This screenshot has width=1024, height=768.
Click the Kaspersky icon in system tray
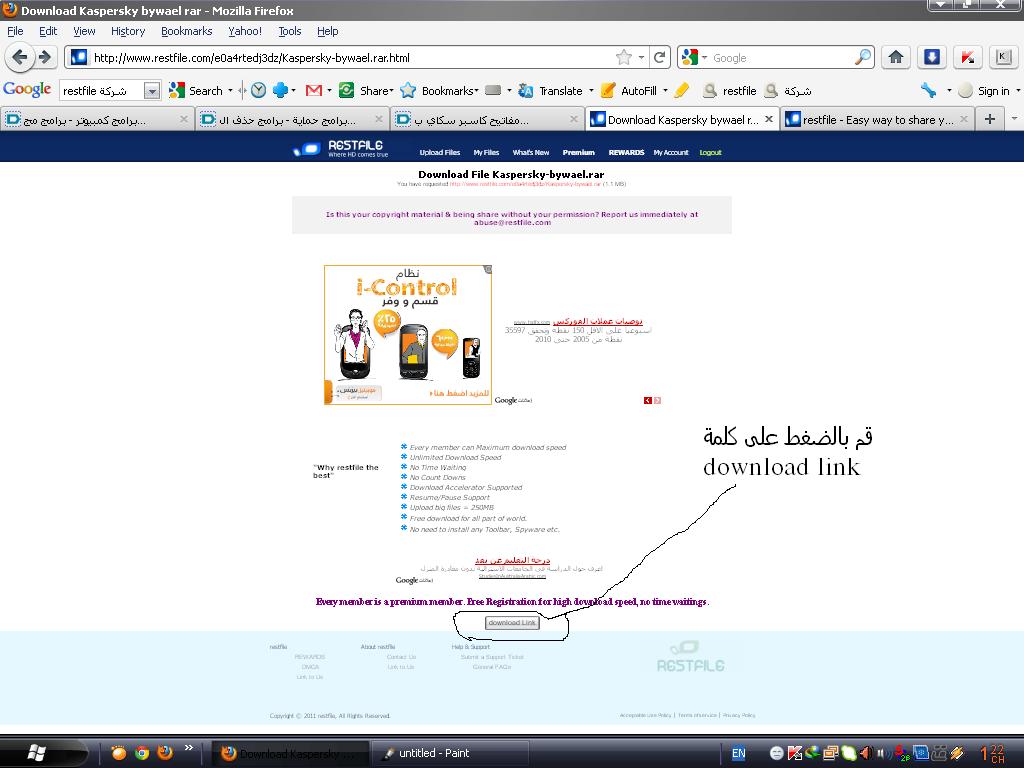795,753
